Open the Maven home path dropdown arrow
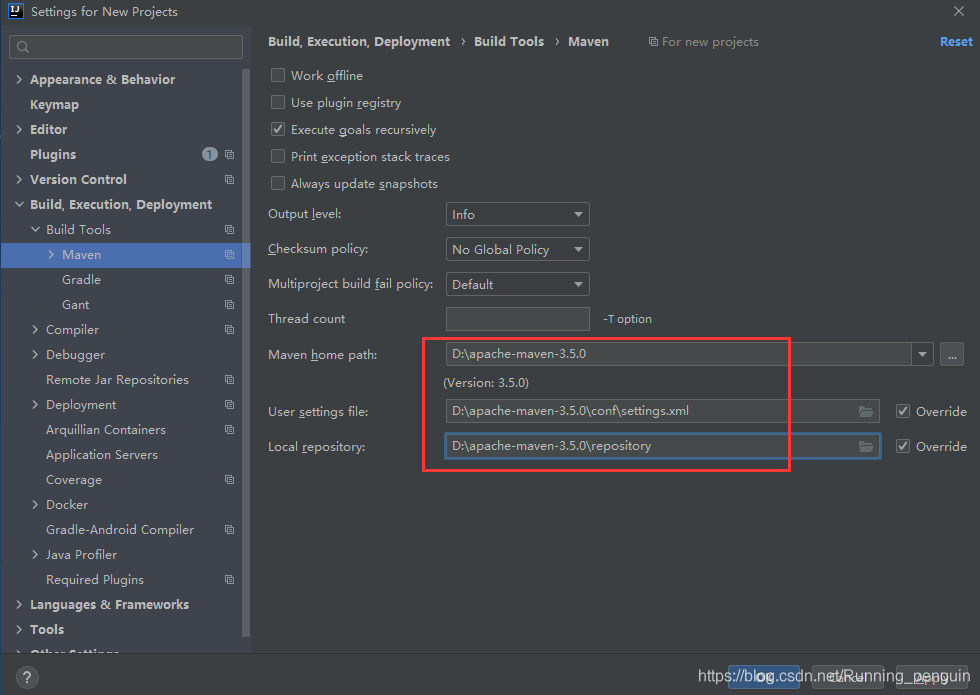The width and height of the screenshot is (980, 695). tap(922, 354)
